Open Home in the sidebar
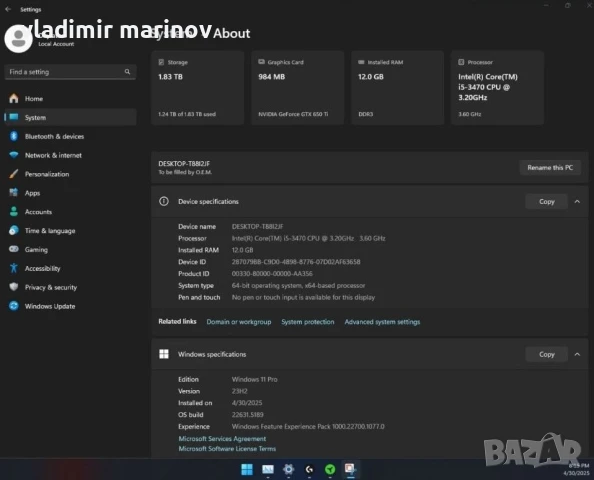Viewport: 594px width, 480px height. click(x=70, y=99)
